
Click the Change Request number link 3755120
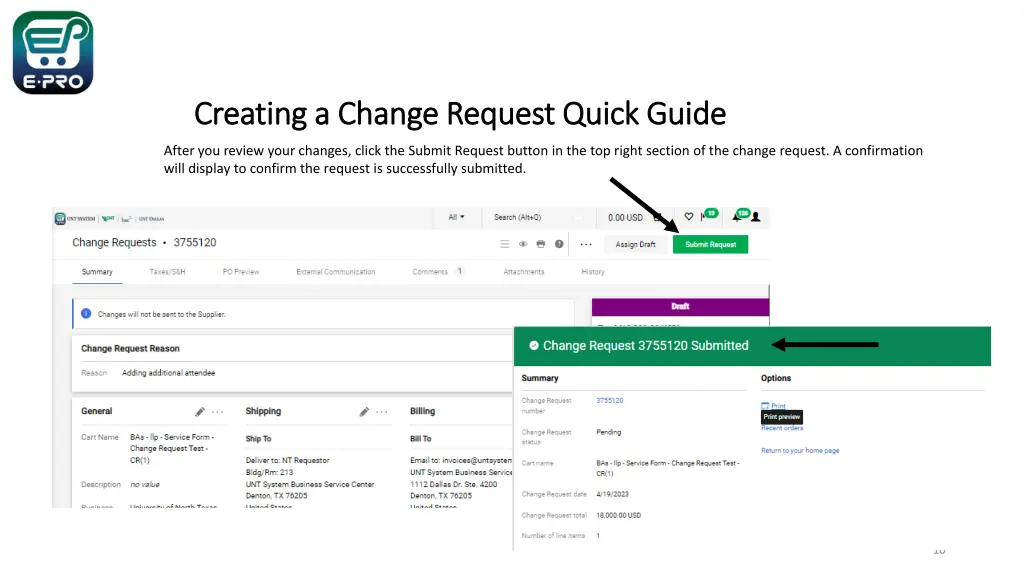[609, 400]
